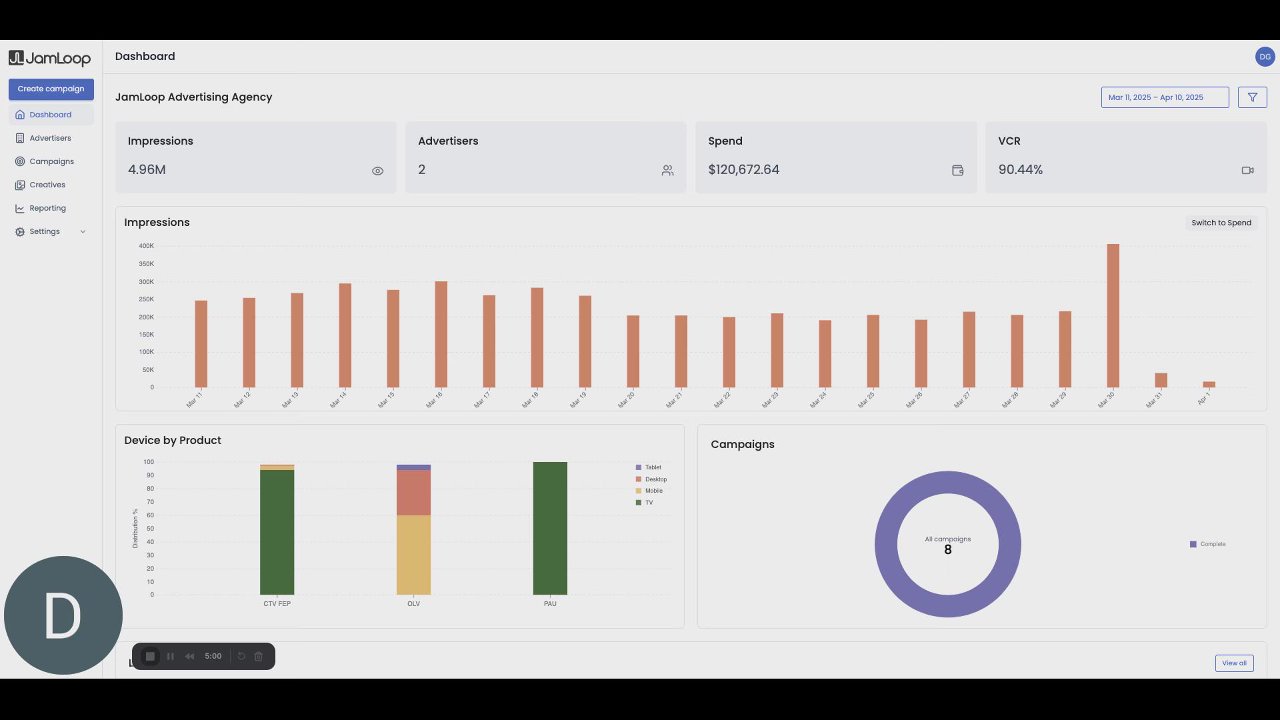Click the Device by Product title
Screen dimensions: 1280x720
tap(173, 440)
